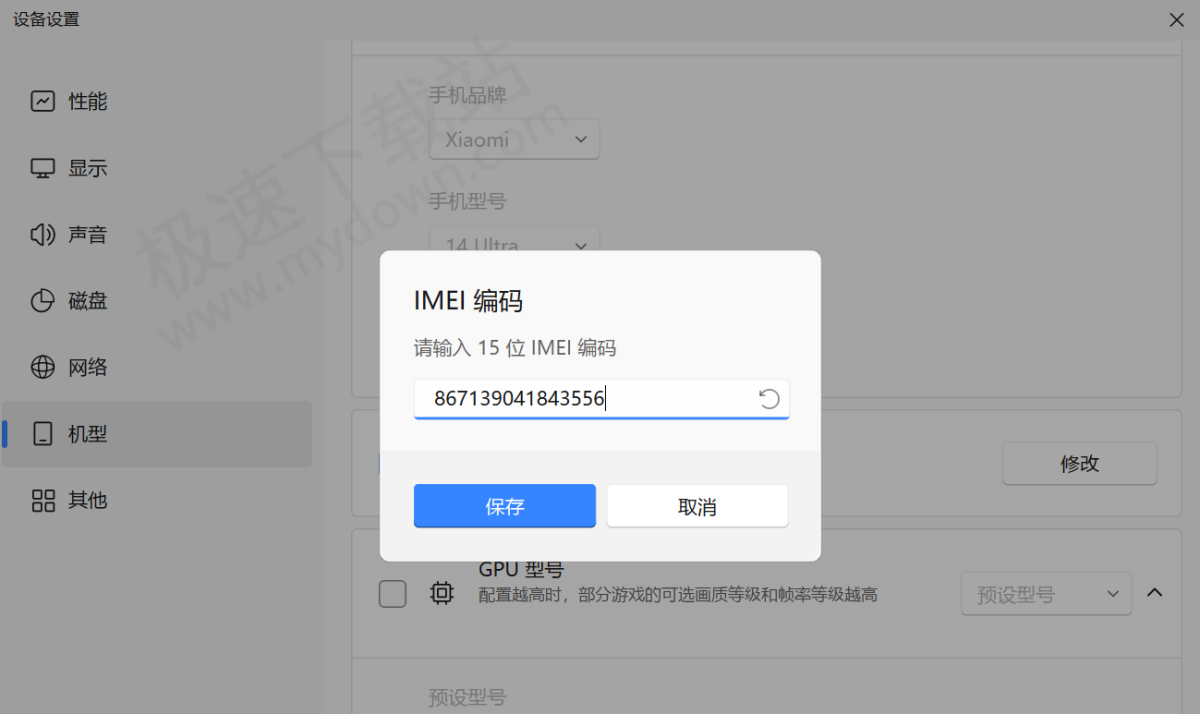Save the IMEI code with 保存 button
Image resolution: width=1200 pixels, height=714 pixels.
(x=504, y=506)
